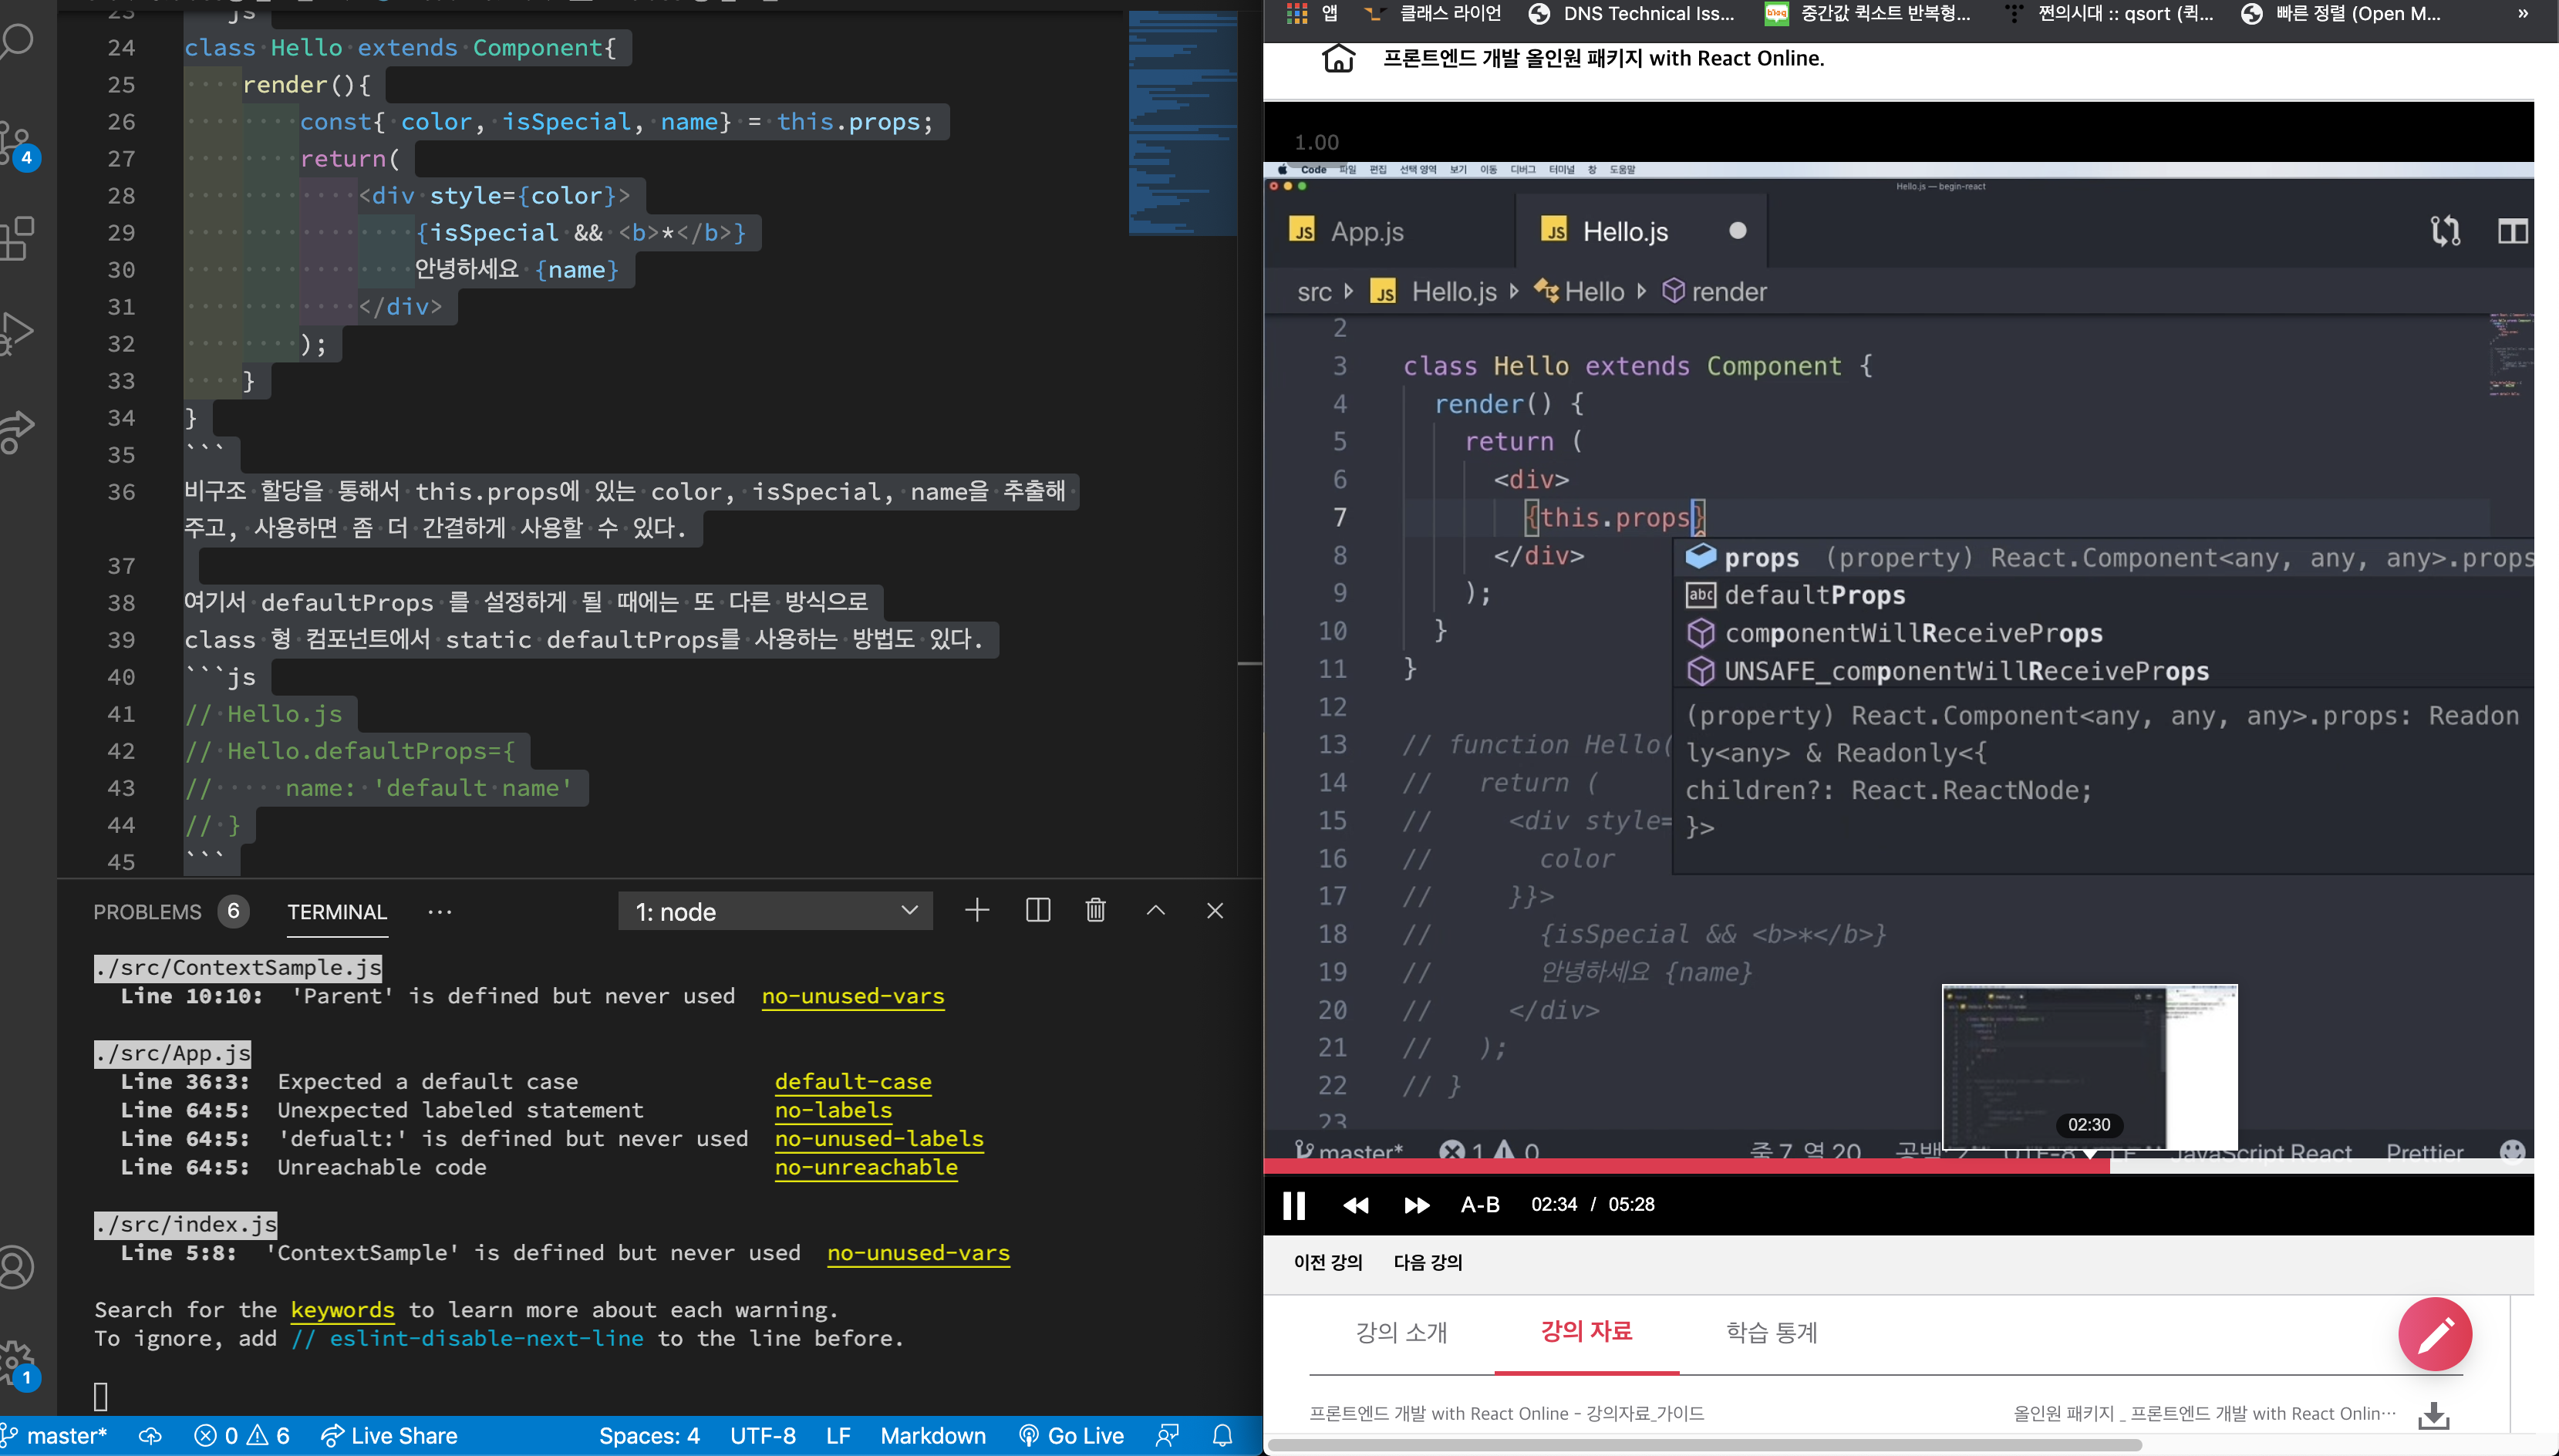
Task: Click the red pencil edit button
Action: 2434,1334
